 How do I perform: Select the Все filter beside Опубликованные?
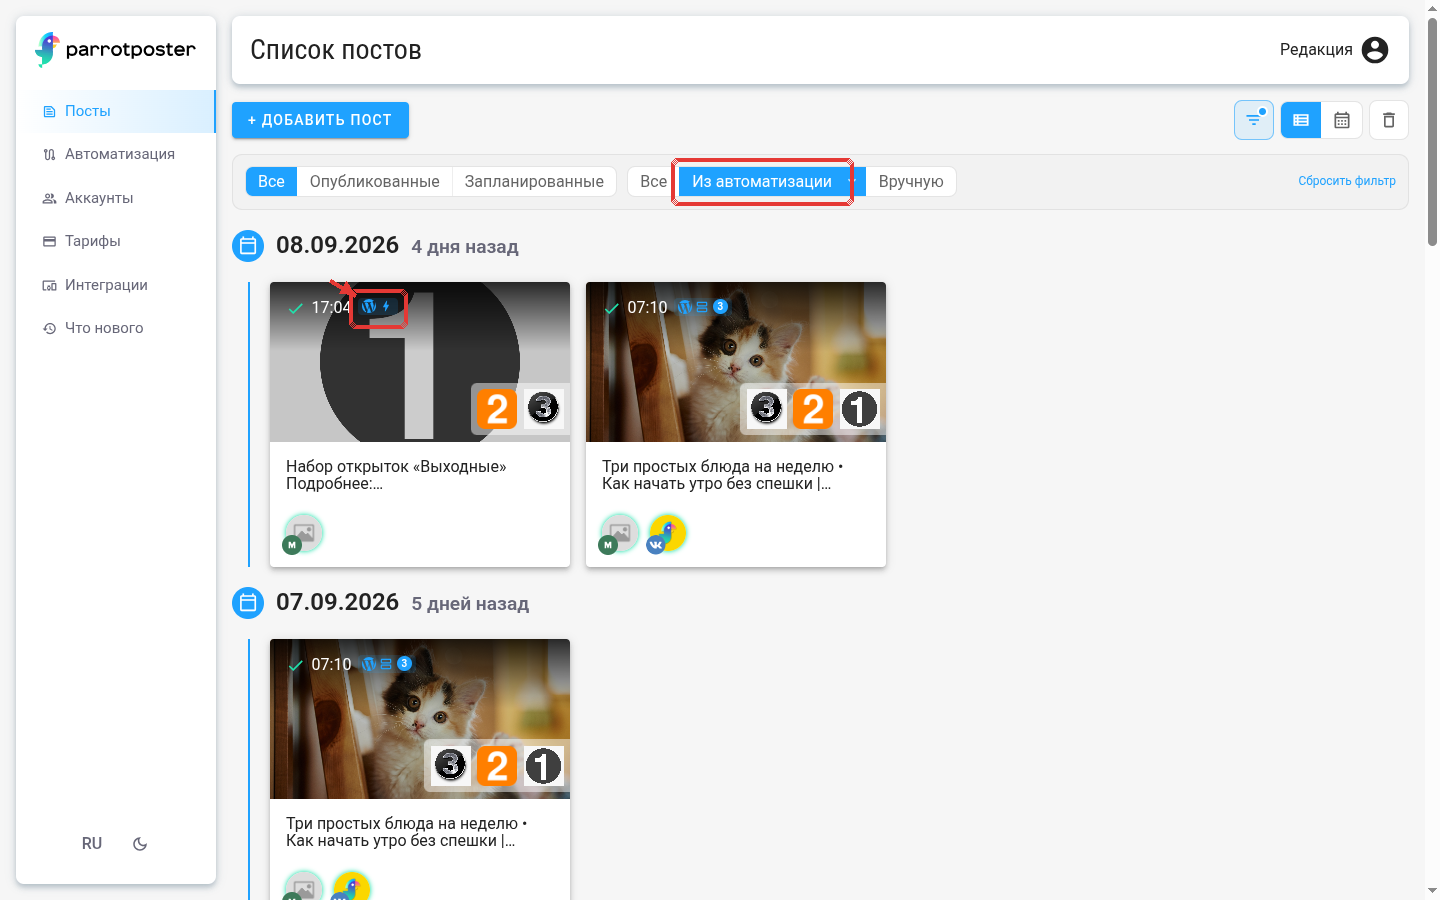(x=271, y=181)
